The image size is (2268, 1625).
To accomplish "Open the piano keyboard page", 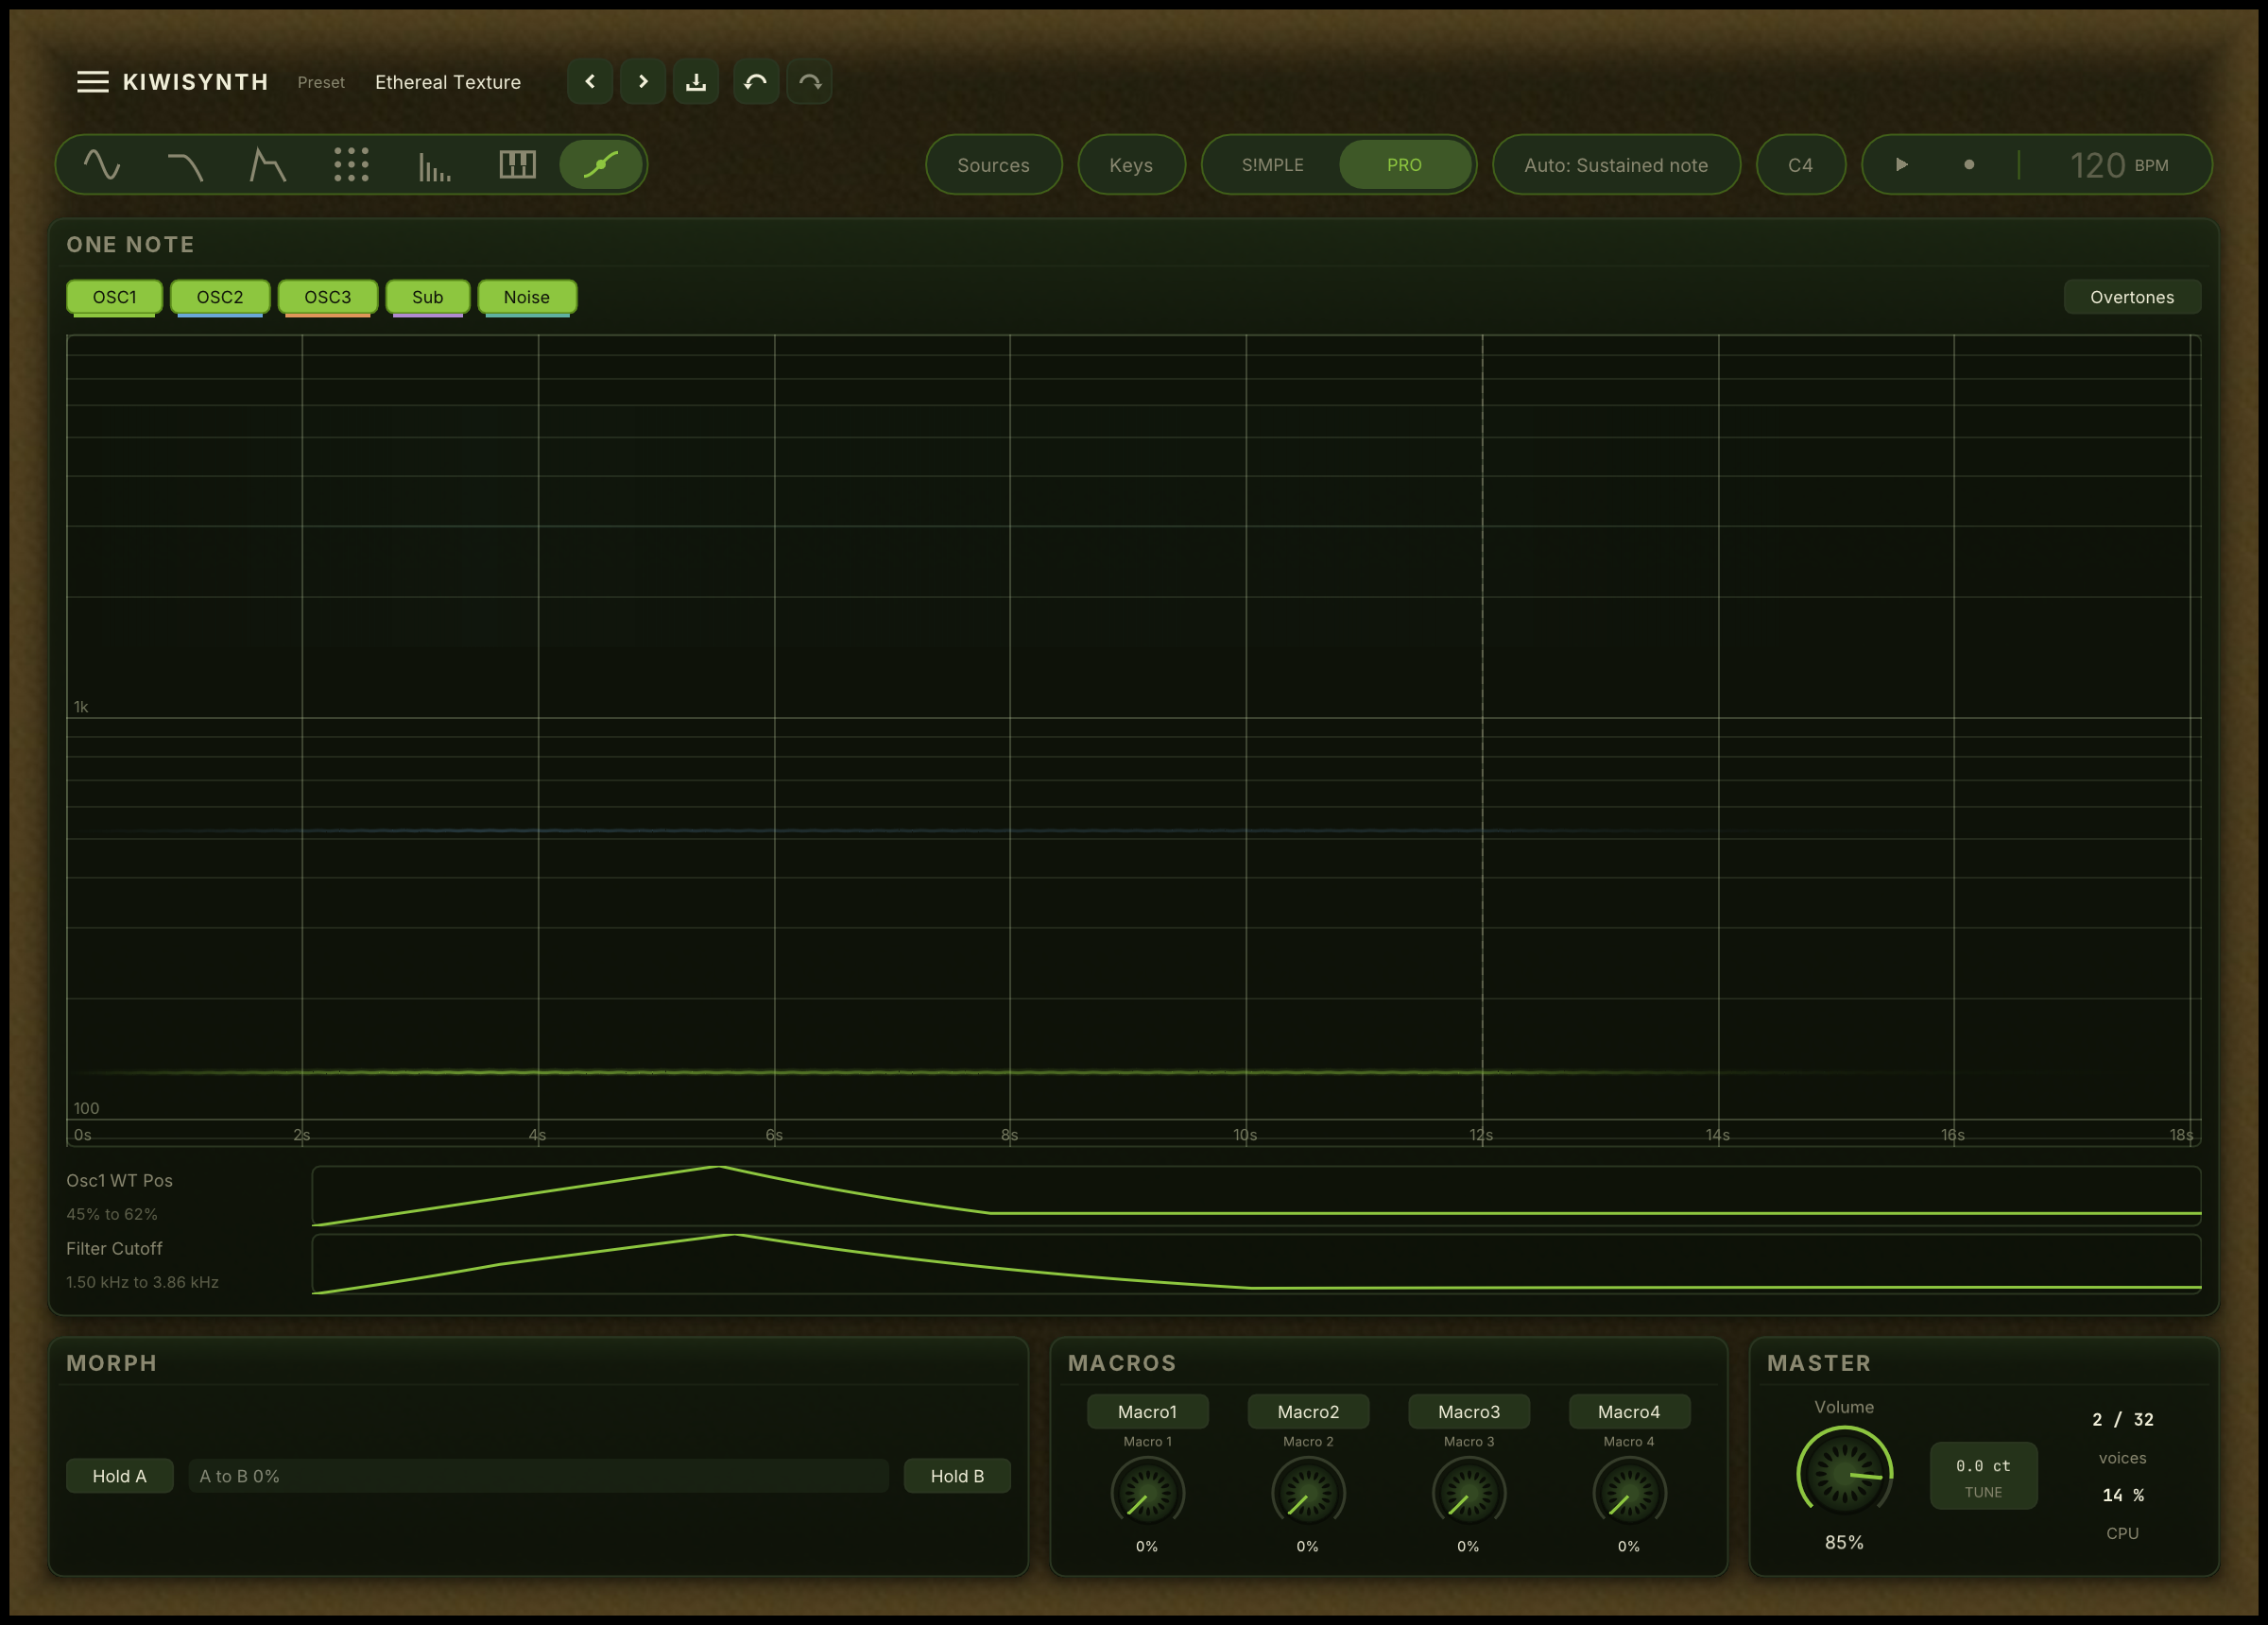I will (517, 165).
